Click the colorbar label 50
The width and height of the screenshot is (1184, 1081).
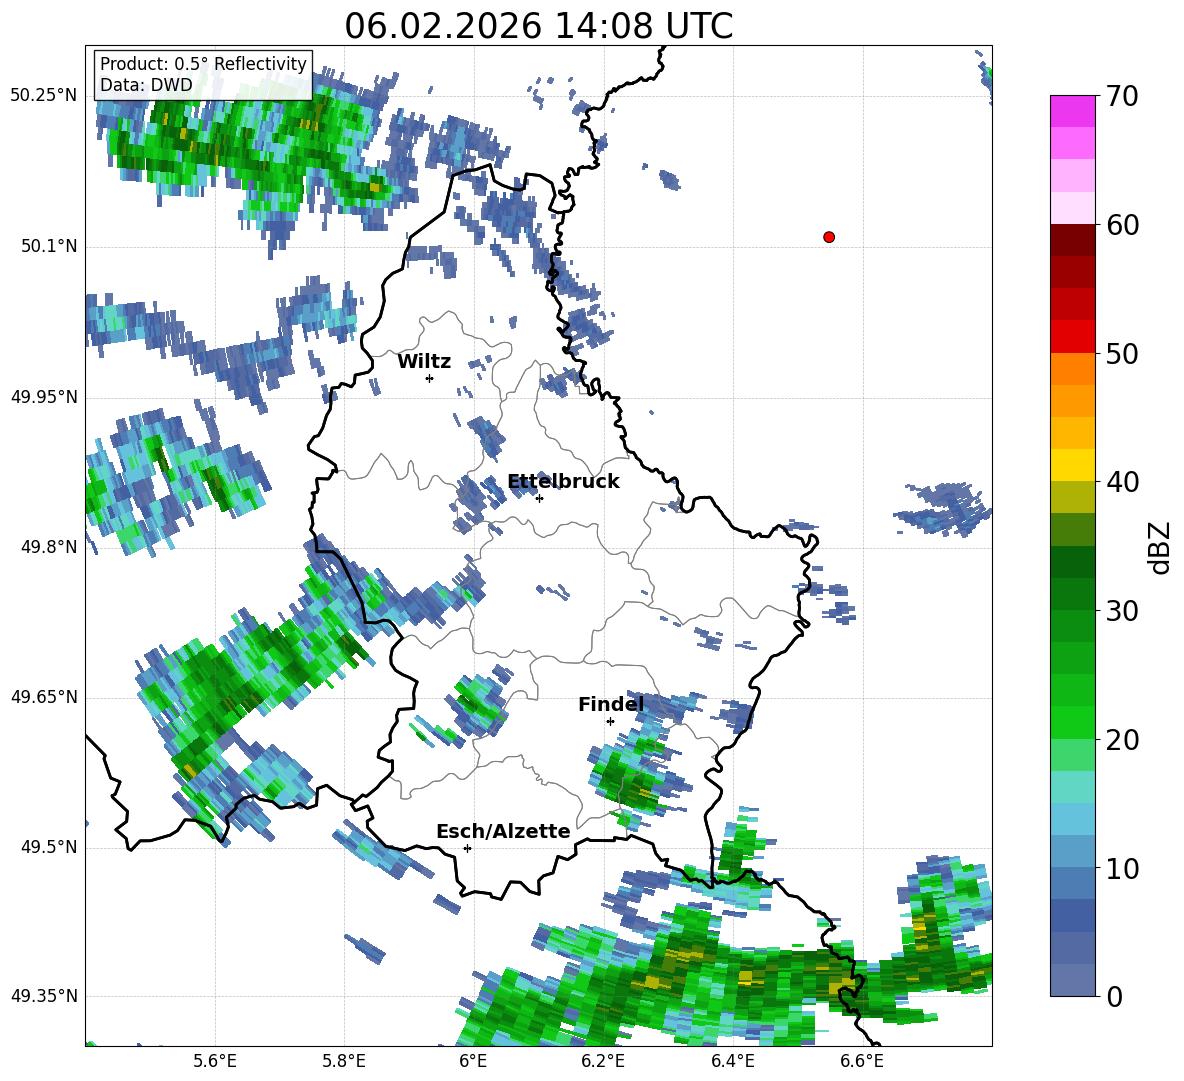1121,354
